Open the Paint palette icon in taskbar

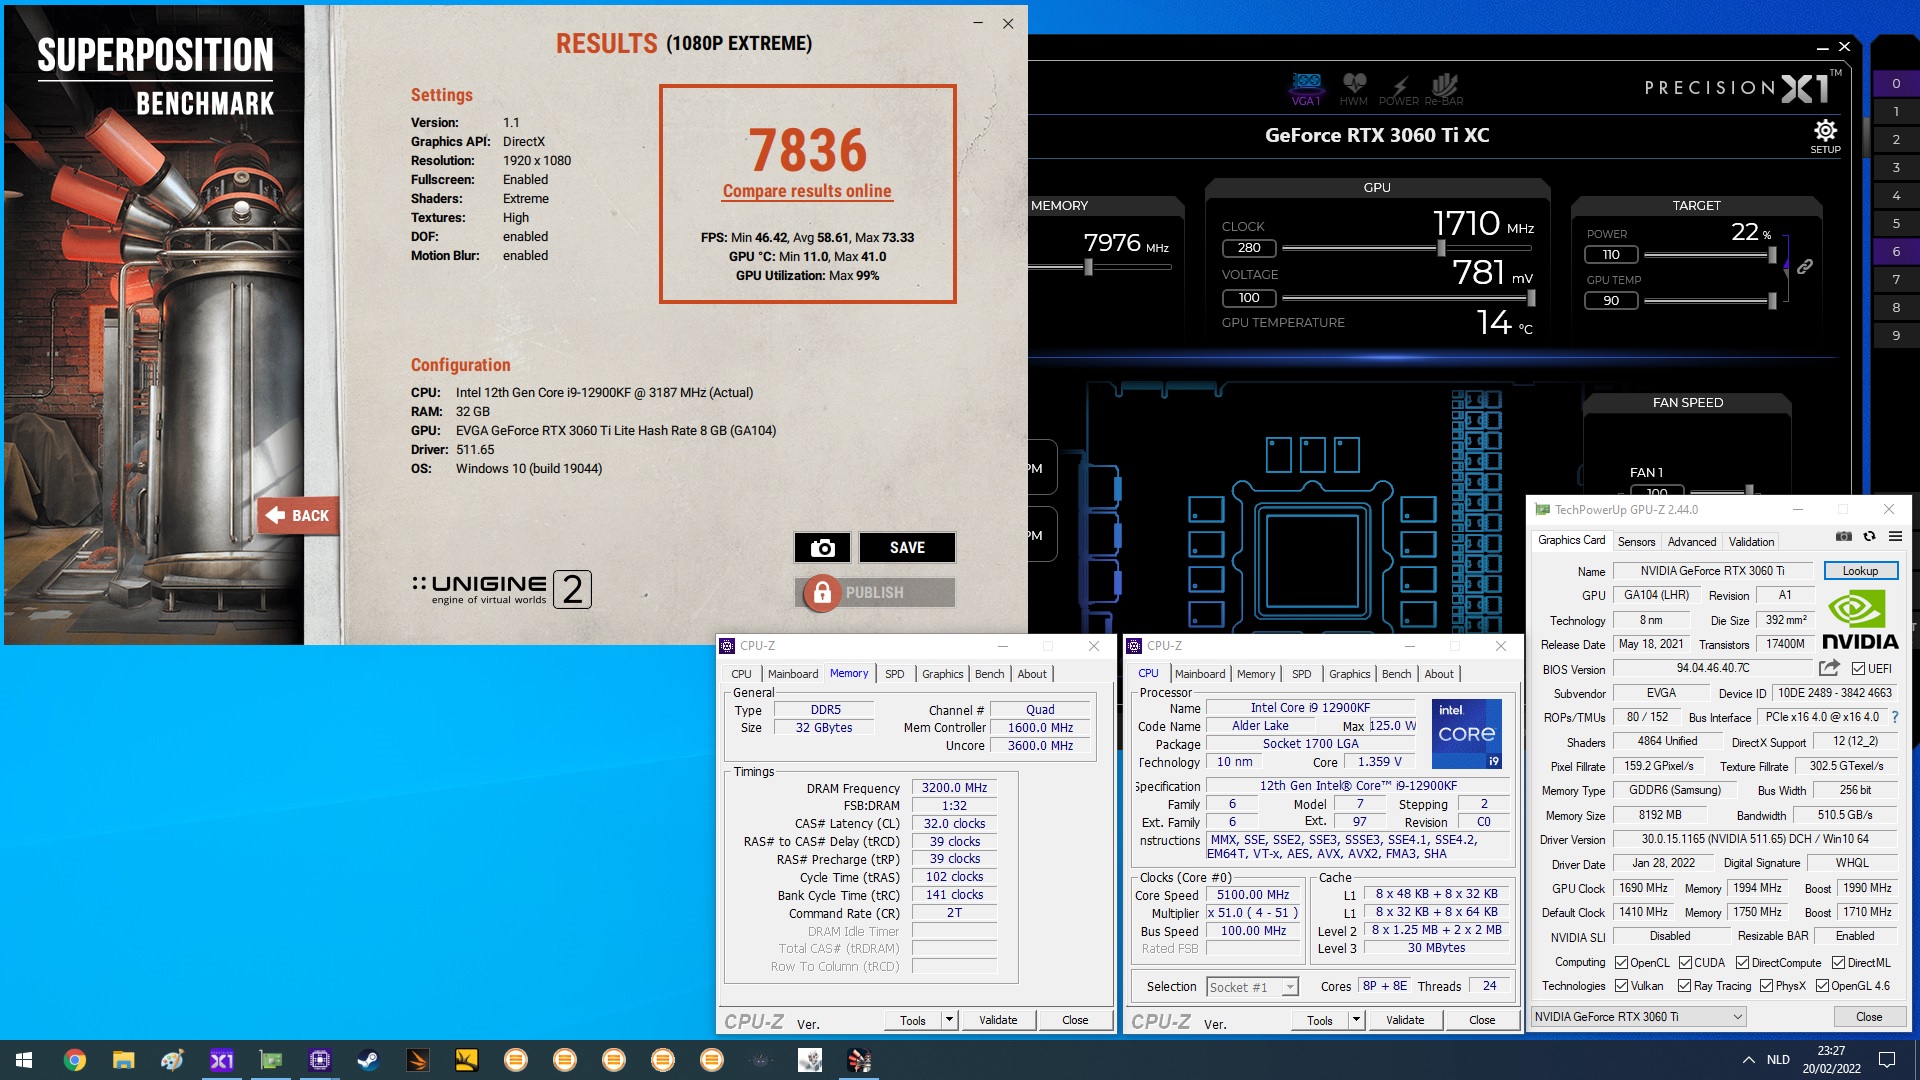pyautogui.click(x=172, y=1060)
